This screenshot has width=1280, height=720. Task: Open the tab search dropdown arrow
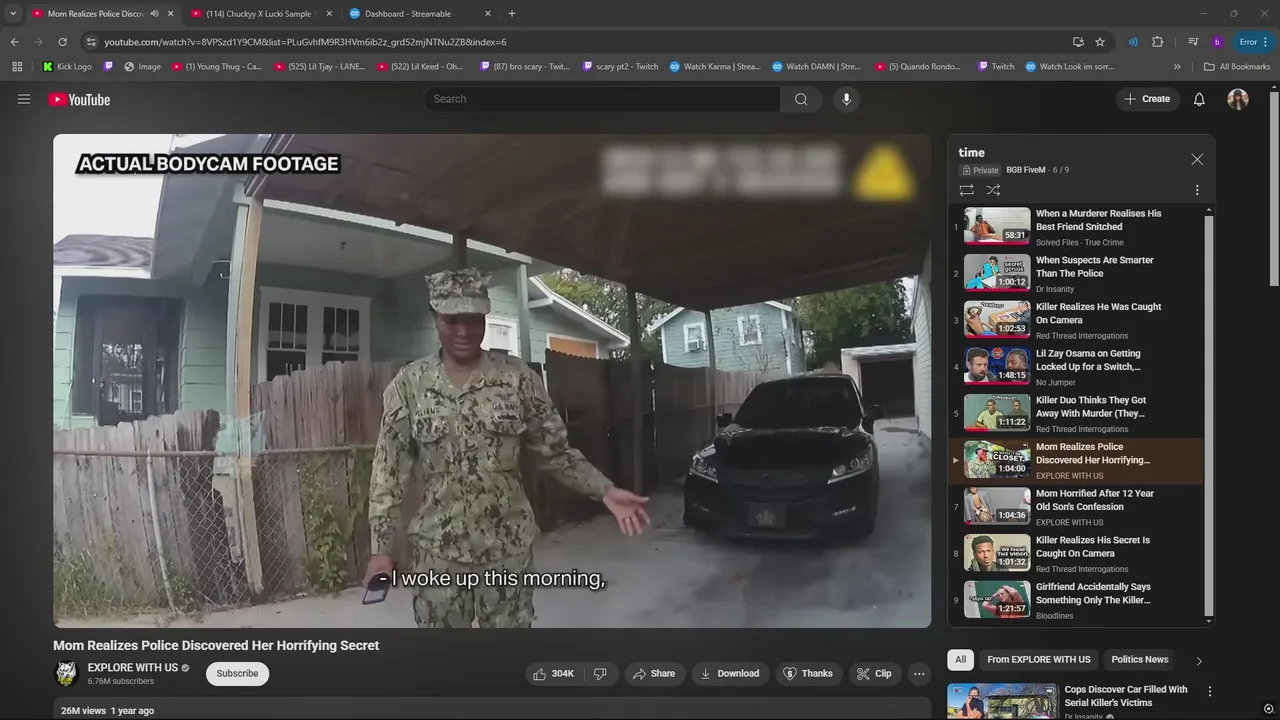[x=13, y=14]
